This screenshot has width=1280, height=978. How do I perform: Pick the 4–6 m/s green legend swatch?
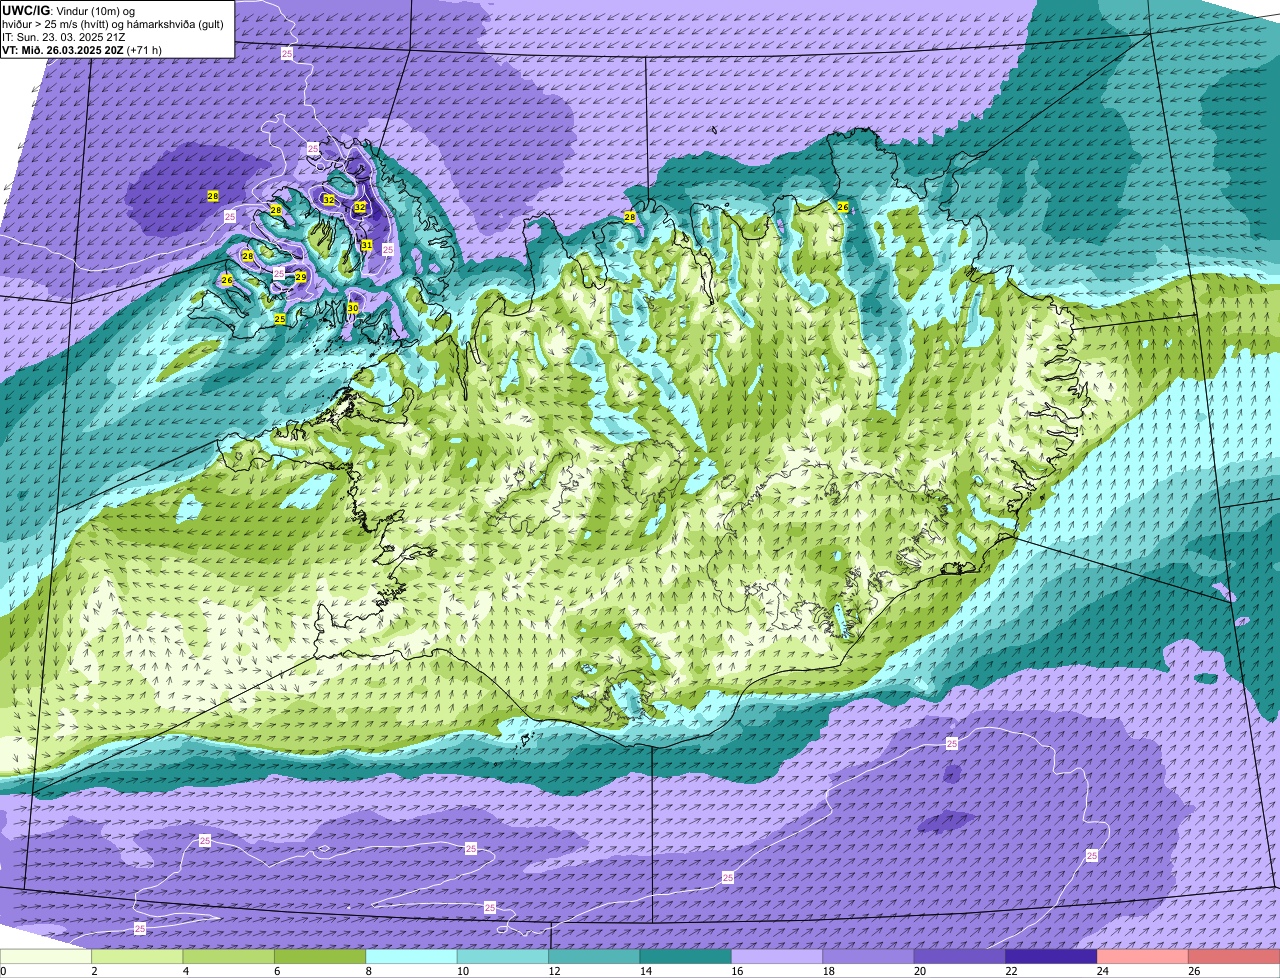tap(229, 957)
